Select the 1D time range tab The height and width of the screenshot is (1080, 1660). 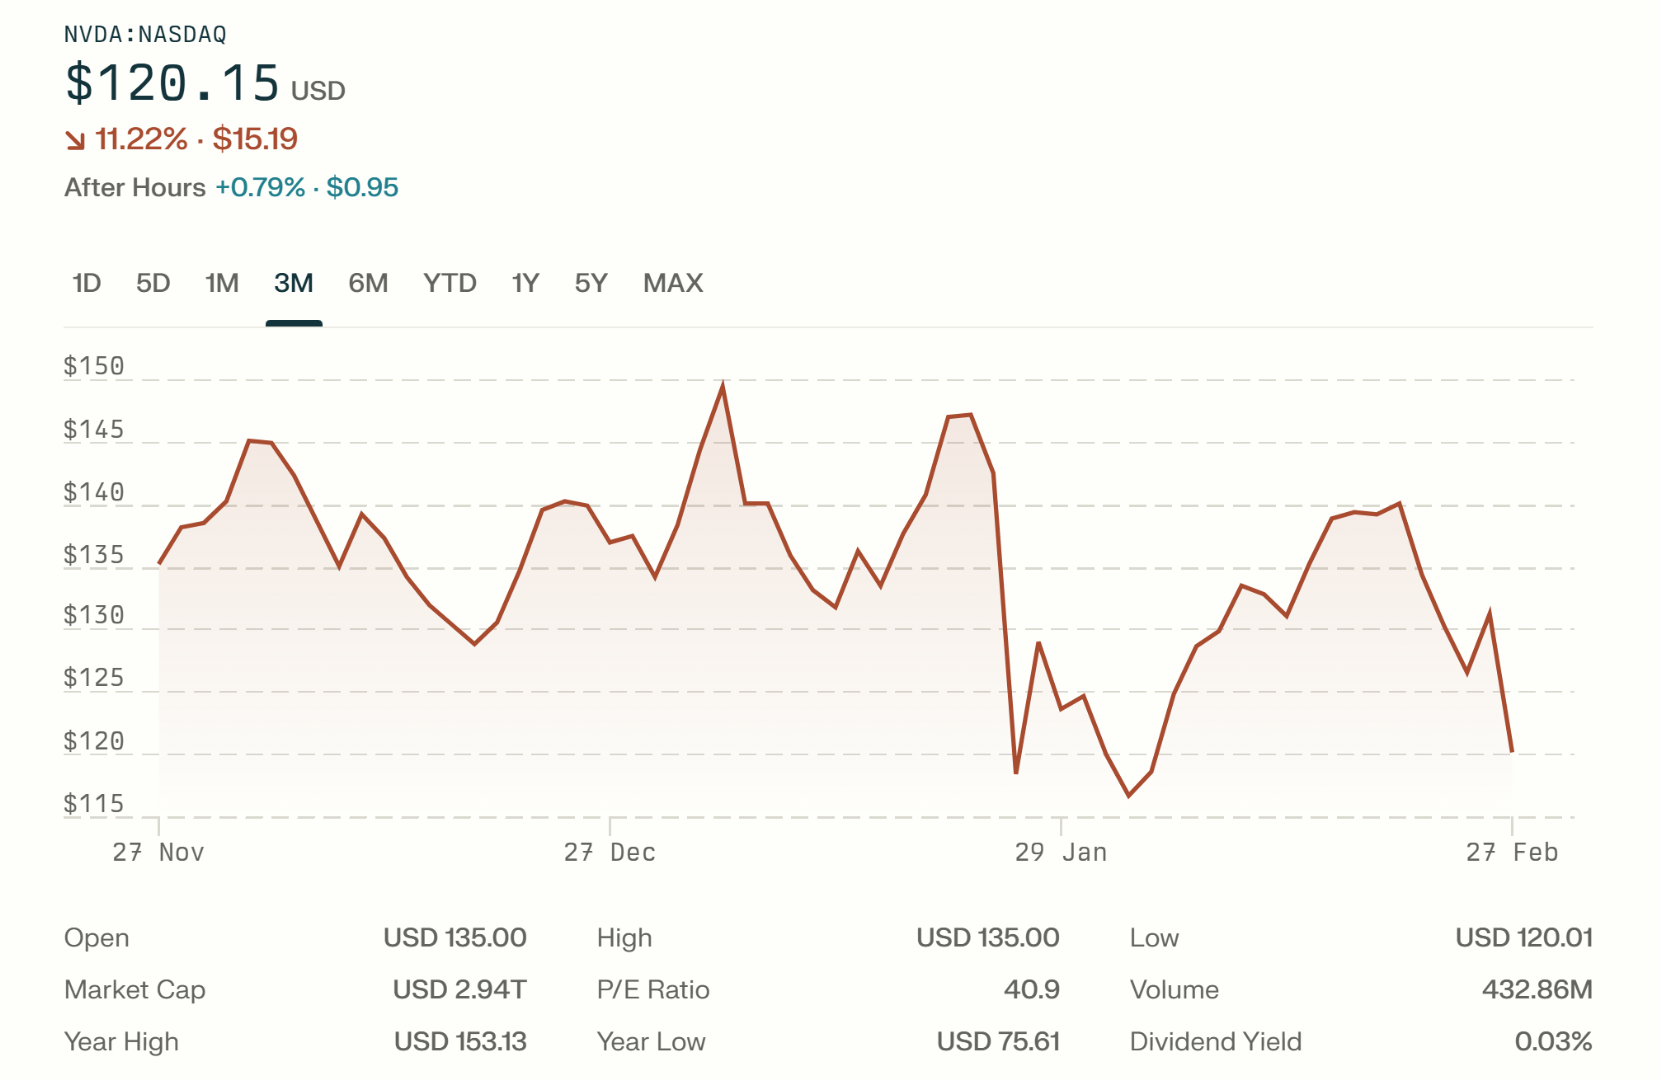(87, 283)
